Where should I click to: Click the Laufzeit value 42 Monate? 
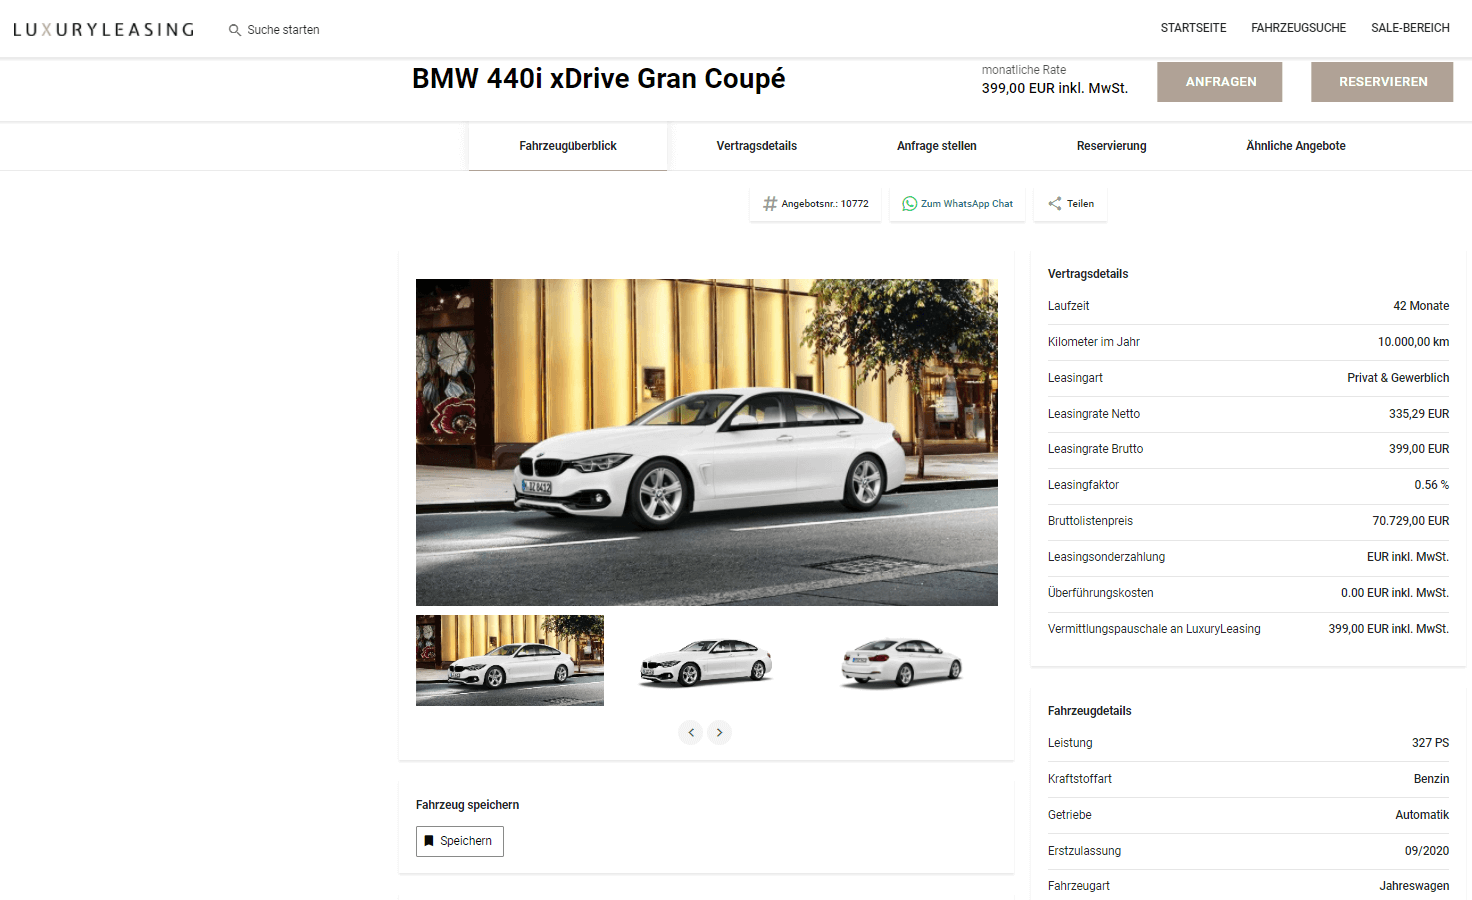pyautogui.click(x=1421, y=306)
